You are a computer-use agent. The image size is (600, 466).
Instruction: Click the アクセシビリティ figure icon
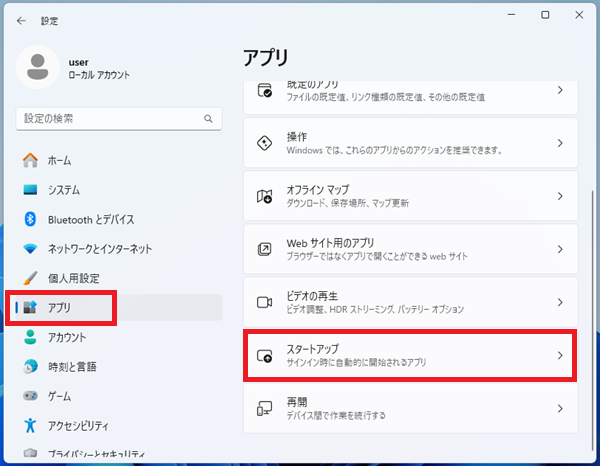coord(30,425)
